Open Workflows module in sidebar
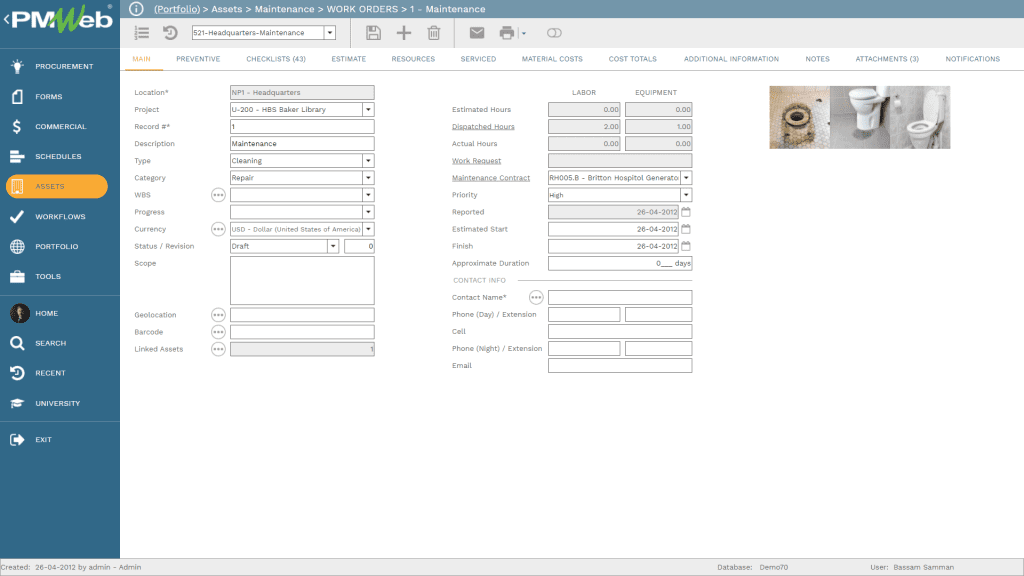1024x576 pixels. [x=59, y=216]
